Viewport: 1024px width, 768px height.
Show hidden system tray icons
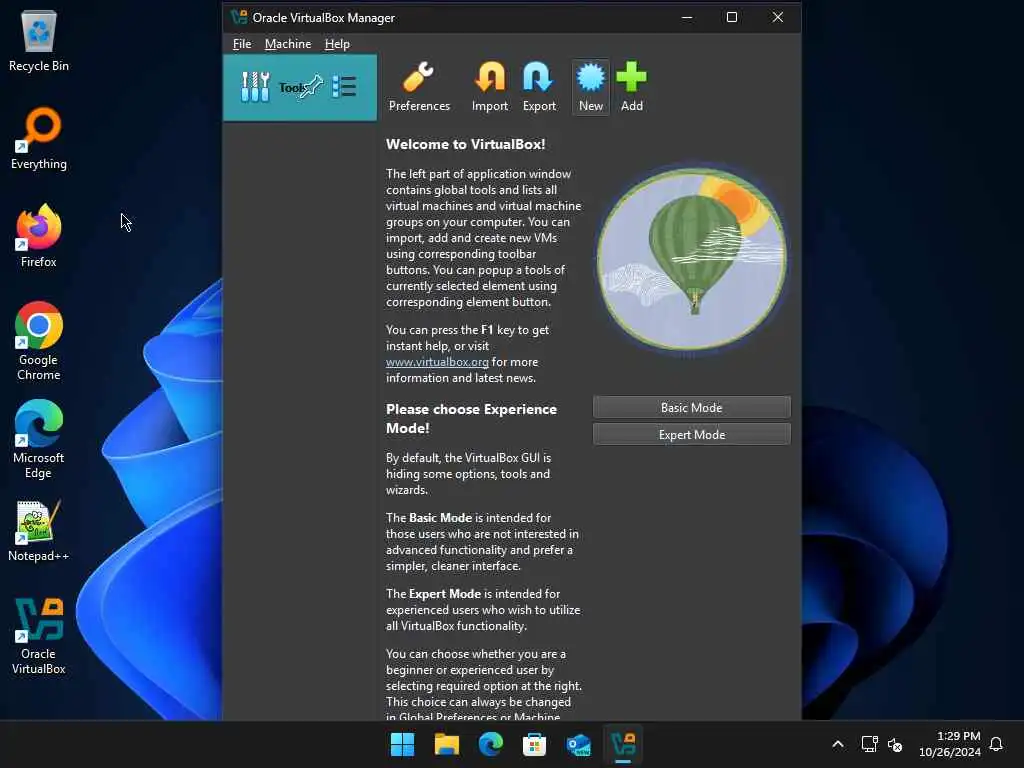838,744
